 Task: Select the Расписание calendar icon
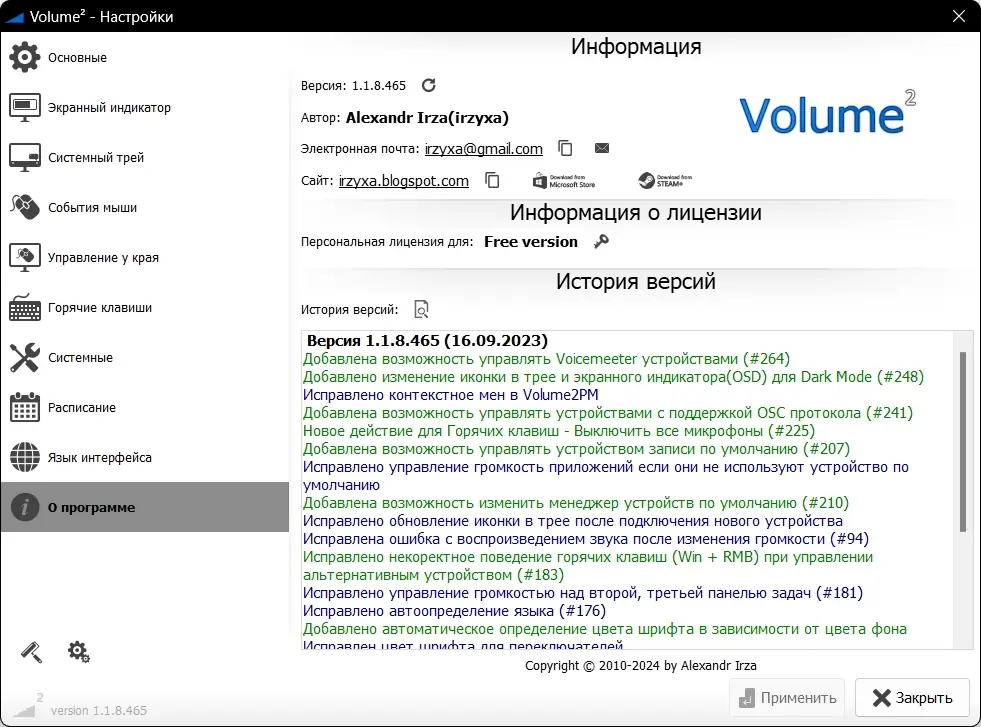click(24, 407)
